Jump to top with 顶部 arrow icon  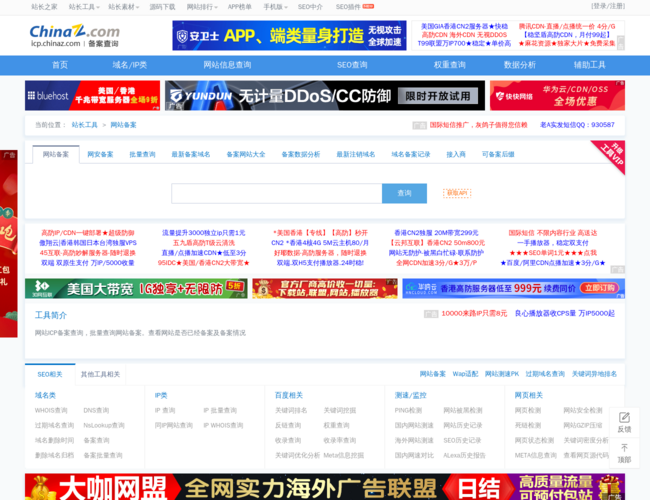click(624, 453)
